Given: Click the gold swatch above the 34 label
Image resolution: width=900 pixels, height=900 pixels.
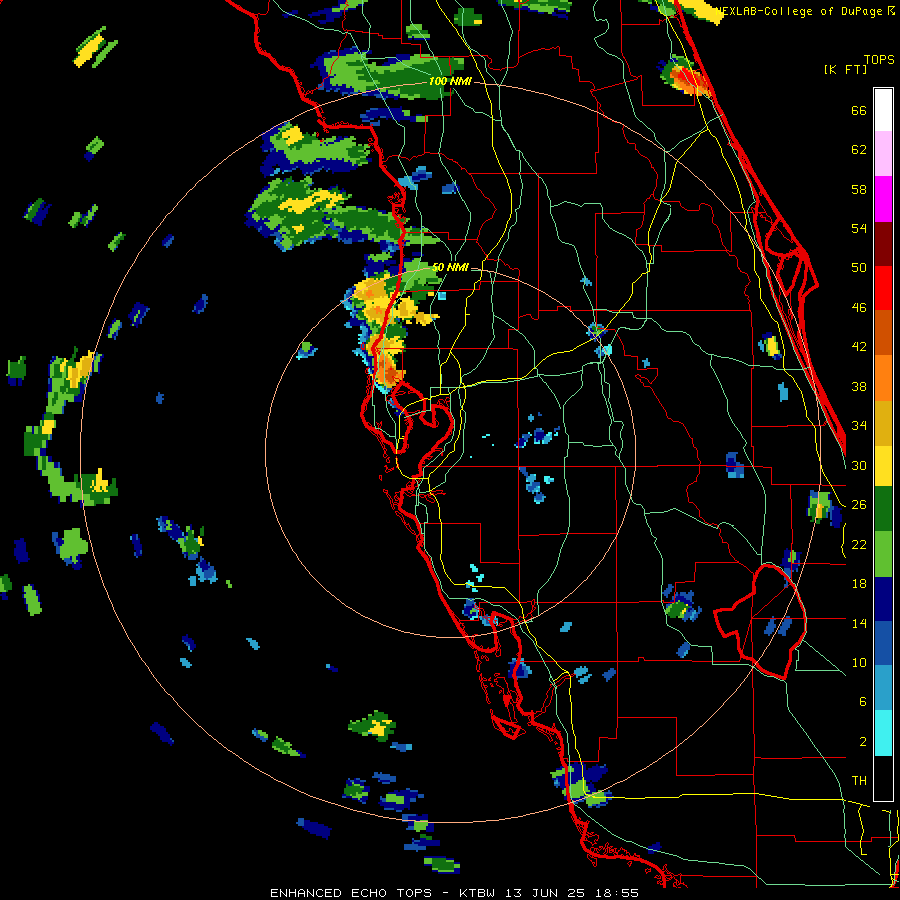Looking at the screenshot, I should coord(883,422).
